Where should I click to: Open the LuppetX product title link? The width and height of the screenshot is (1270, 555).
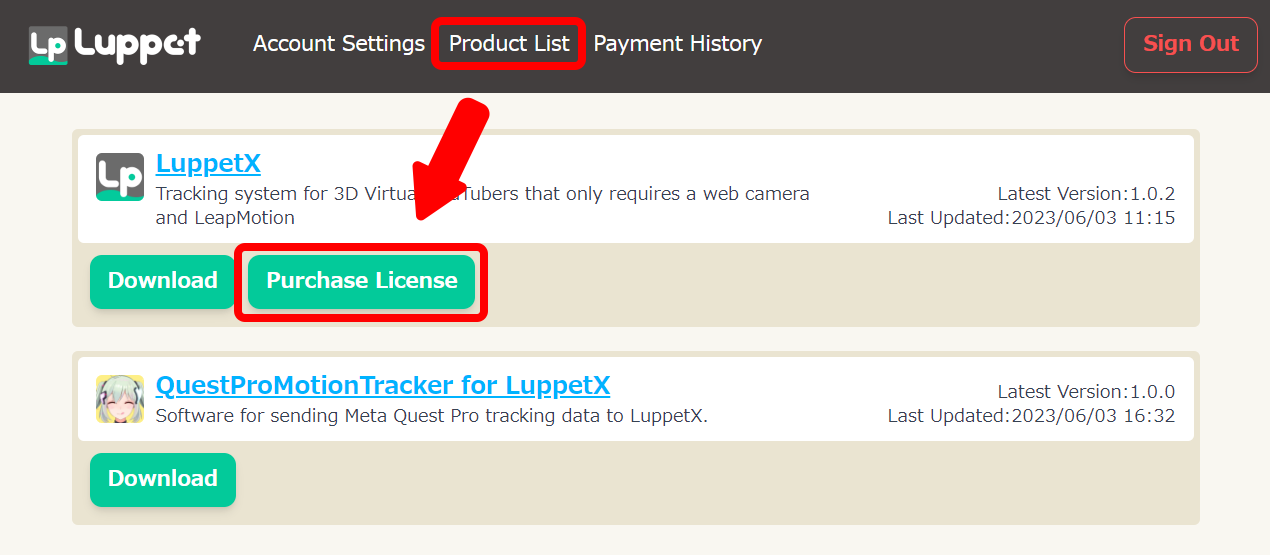click(208, 164)
